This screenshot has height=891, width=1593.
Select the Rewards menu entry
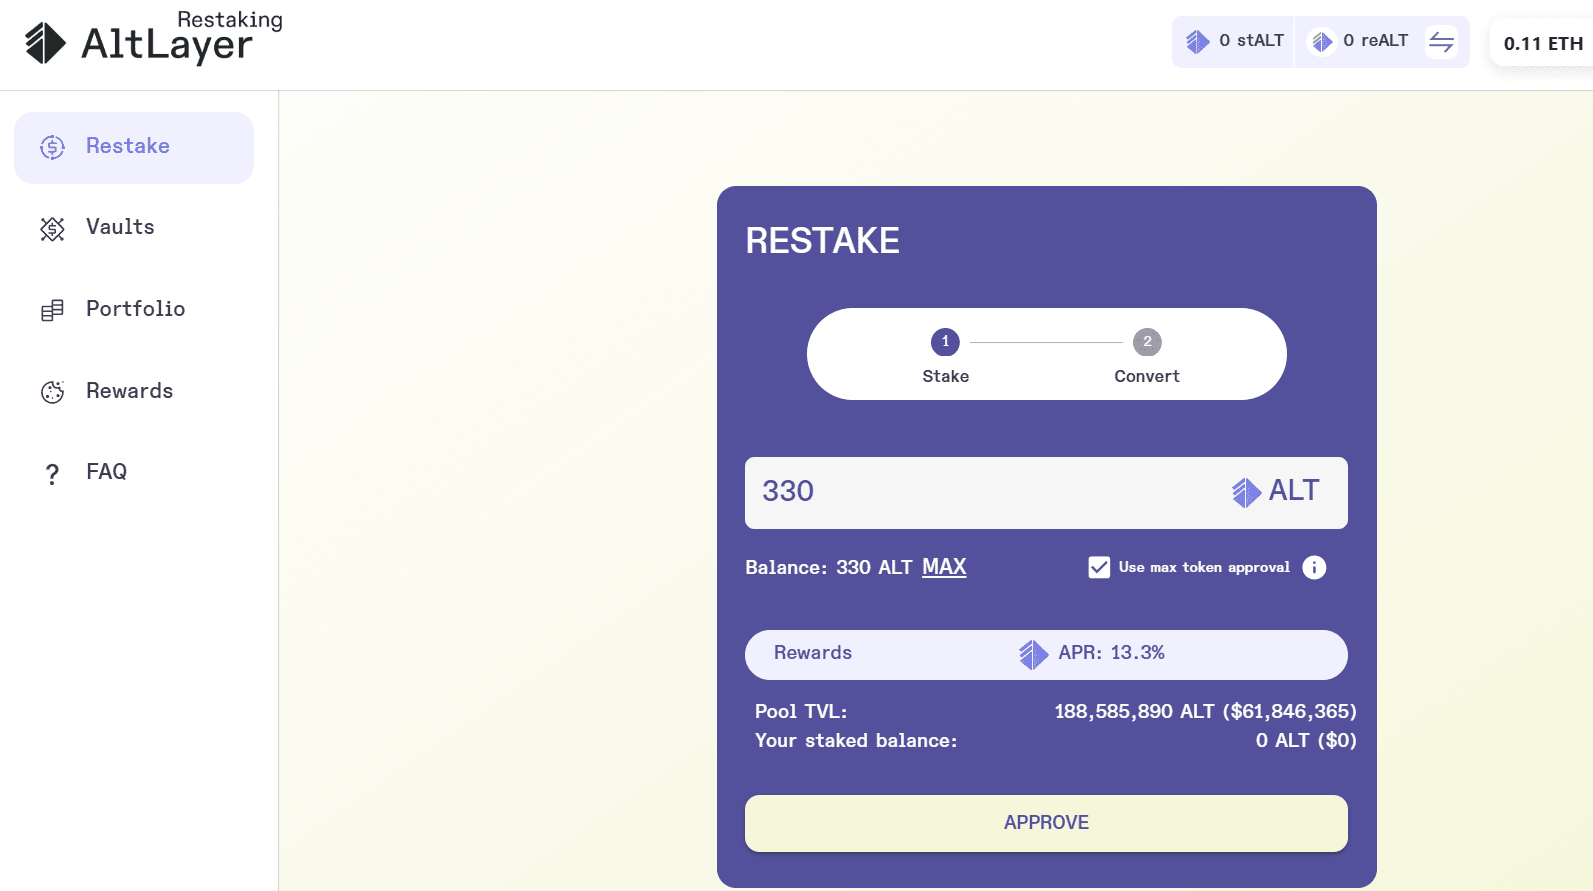coord(129,391)
